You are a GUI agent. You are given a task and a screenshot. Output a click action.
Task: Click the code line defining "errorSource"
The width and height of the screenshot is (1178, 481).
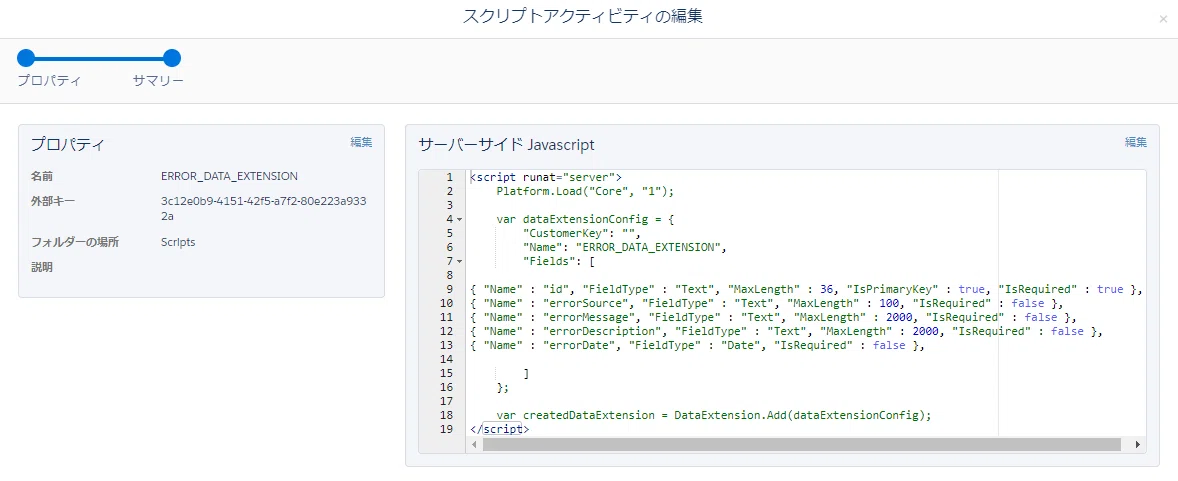pos(767,304)
